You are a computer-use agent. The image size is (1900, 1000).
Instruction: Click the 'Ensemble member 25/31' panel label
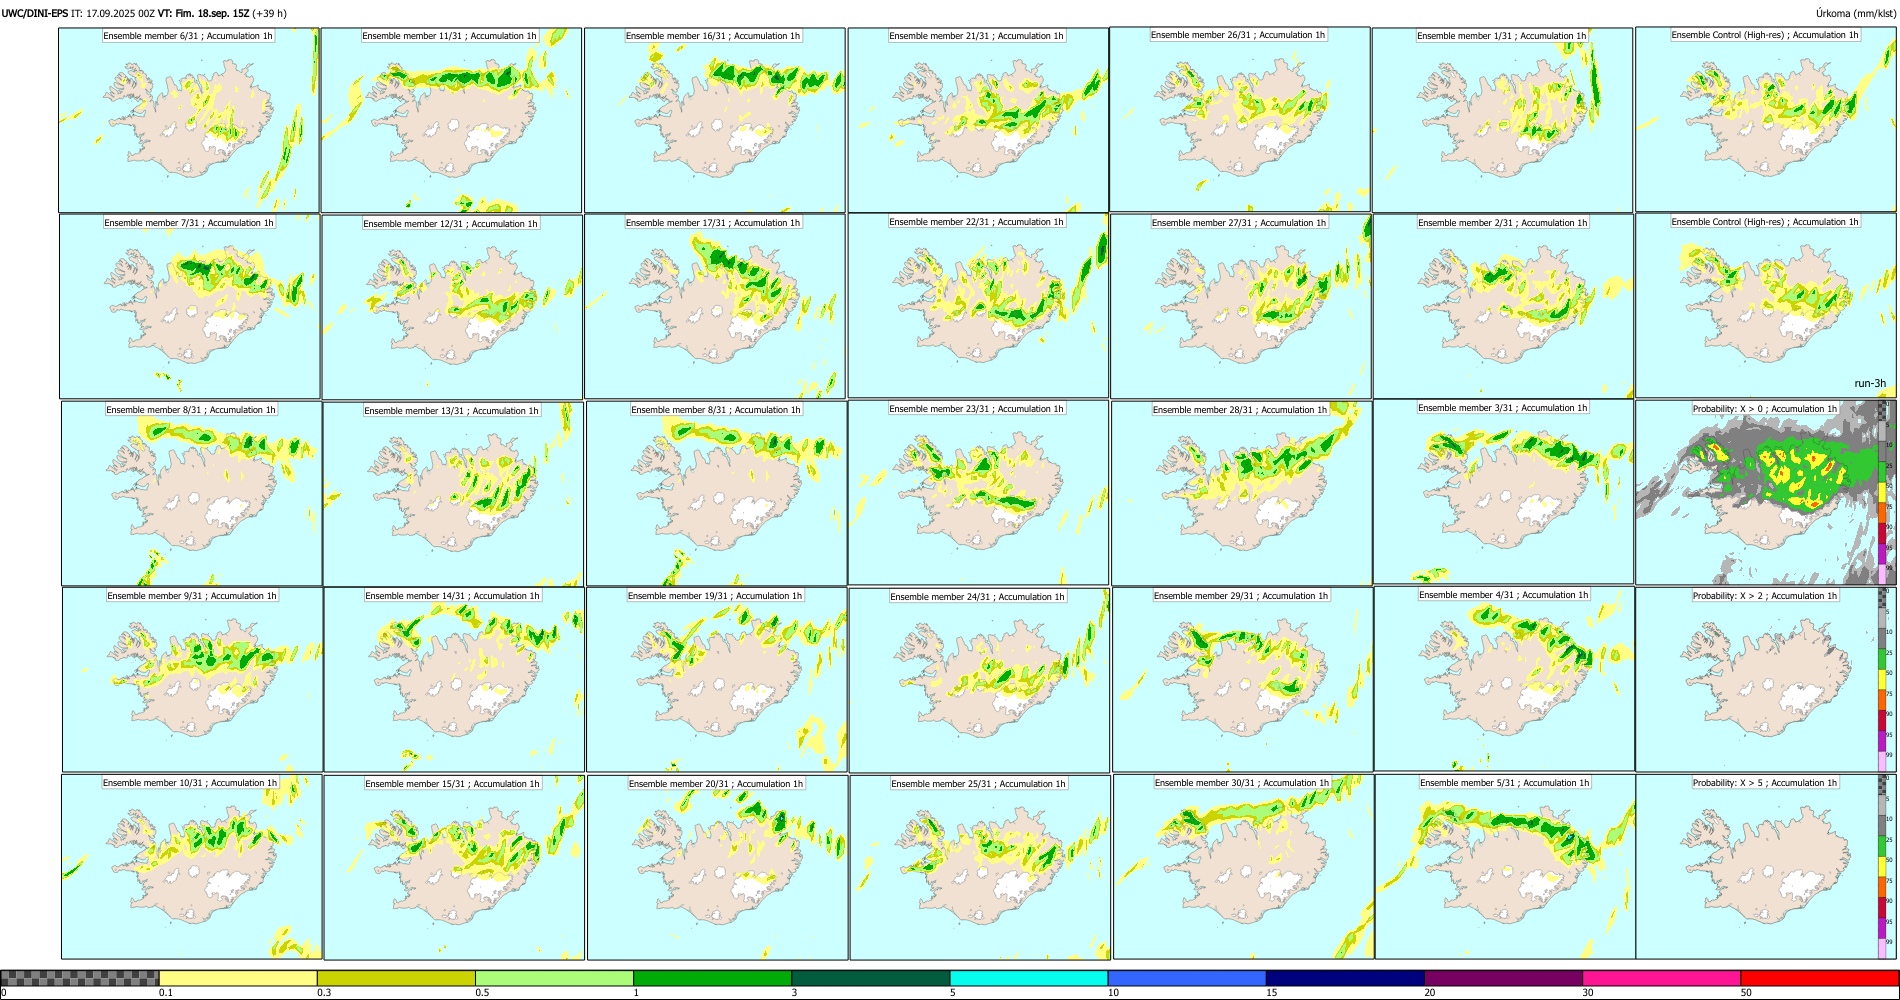point(979,784)
